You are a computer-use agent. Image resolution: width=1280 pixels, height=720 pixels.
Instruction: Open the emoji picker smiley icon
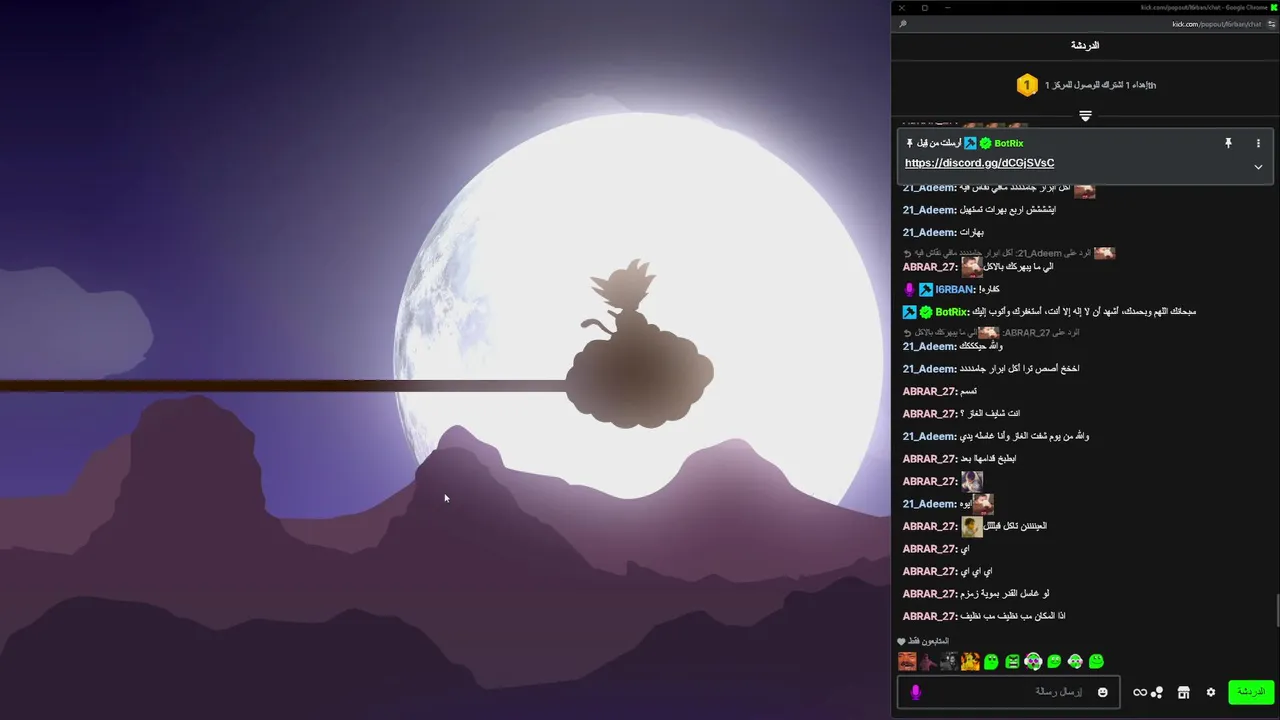coord(1103,692)
